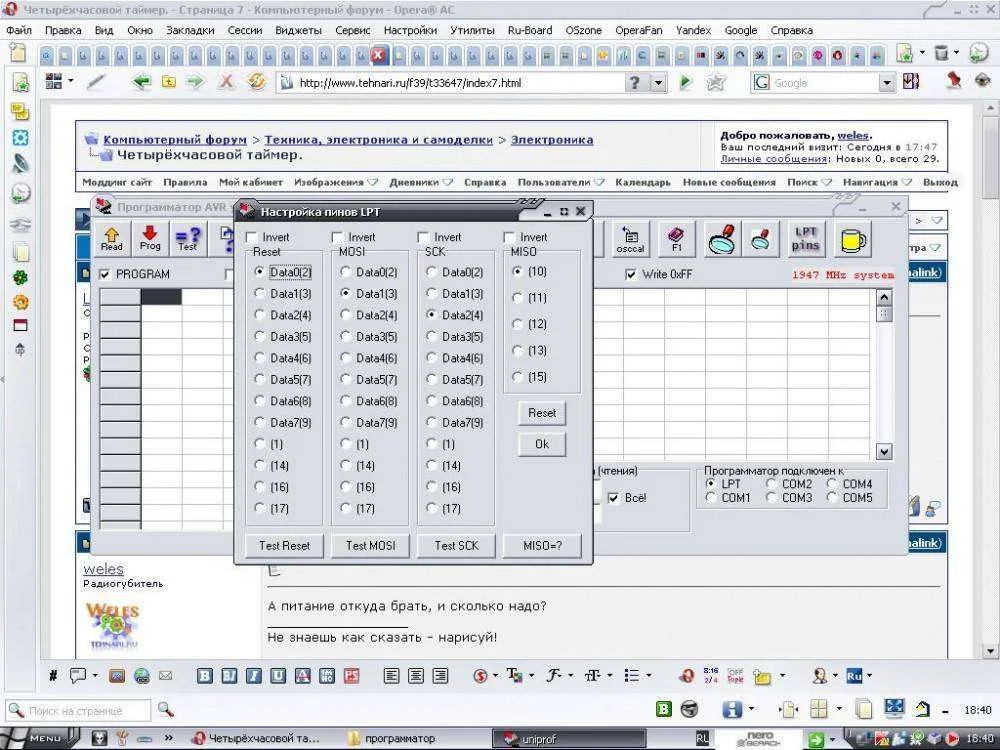Click the small magnifier stamp icon
The image size is (1000, 750).
(761, 240)
